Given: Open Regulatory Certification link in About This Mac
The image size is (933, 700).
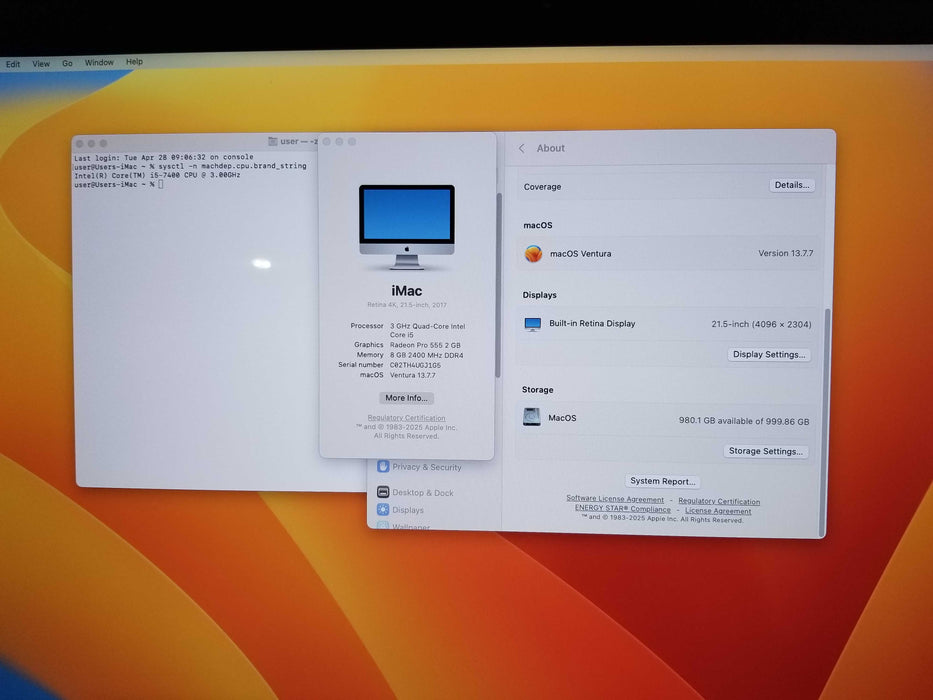Looking at the screenshot, I should (x=406, y=418).
